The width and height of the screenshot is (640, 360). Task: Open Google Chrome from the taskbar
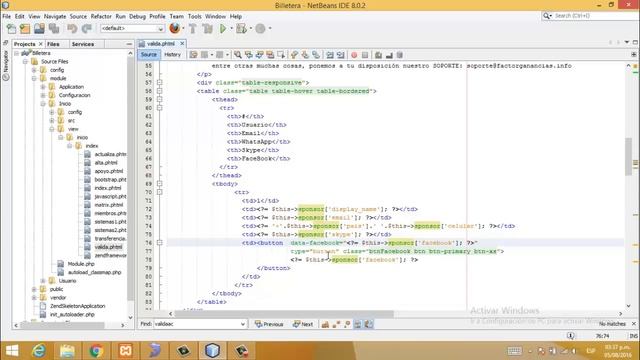[96, 351]
